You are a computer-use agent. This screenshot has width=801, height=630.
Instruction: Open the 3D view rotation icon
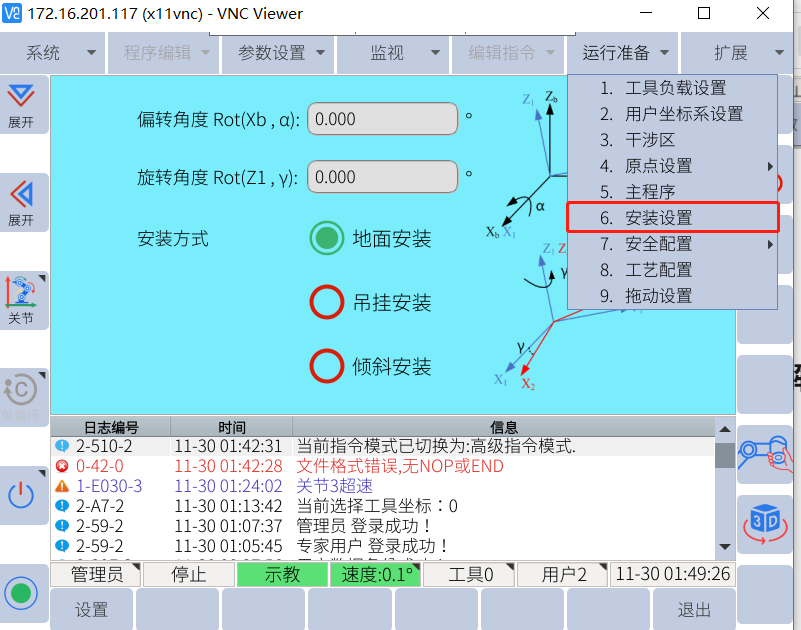[765, 523]
